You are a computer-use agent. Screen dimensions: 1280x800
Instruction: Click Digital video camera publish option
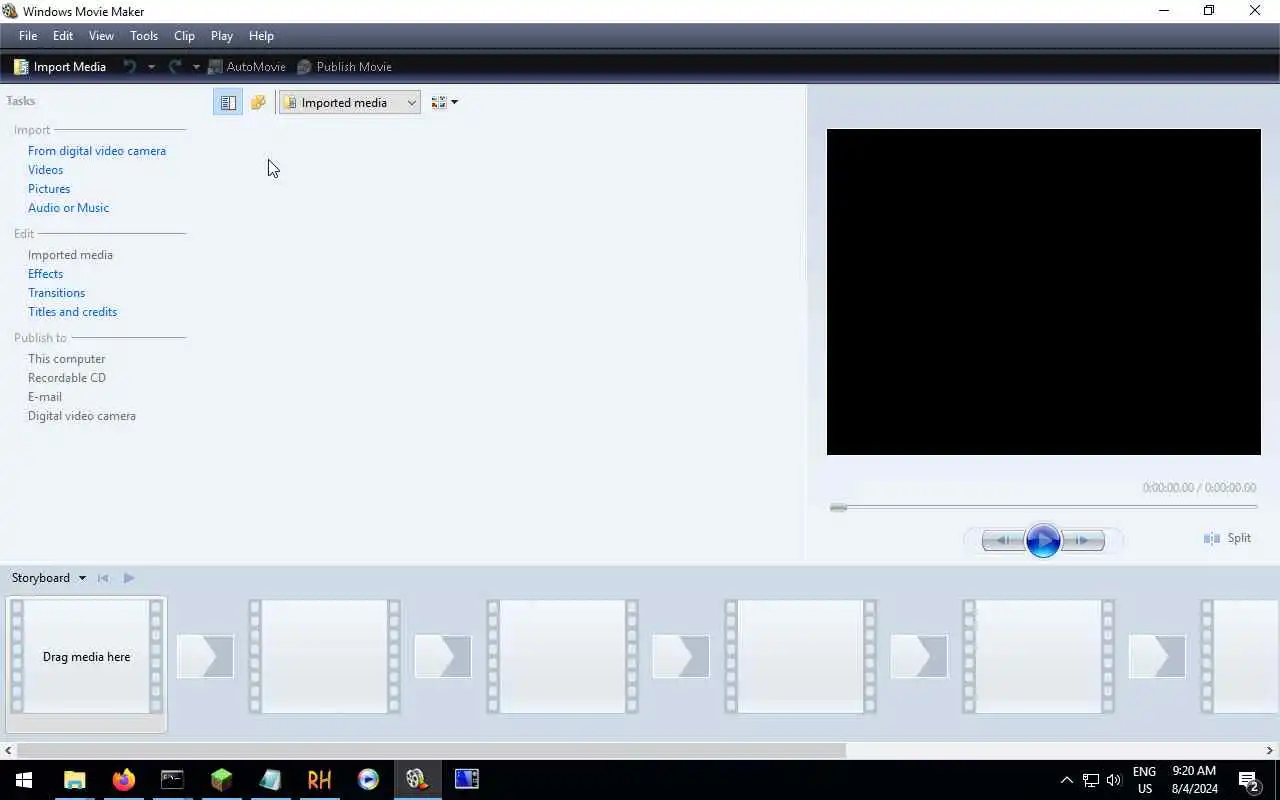(82, 416)
